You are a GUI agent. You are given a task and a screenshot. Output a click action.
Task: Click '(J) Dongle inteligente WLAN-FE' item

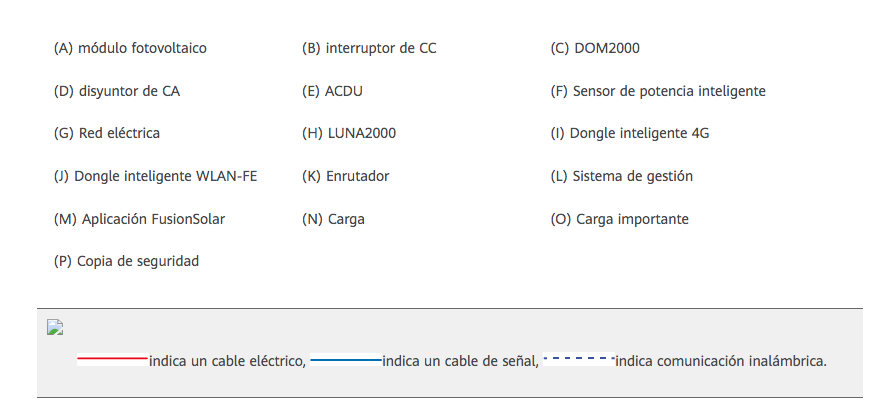pos(155,177)
